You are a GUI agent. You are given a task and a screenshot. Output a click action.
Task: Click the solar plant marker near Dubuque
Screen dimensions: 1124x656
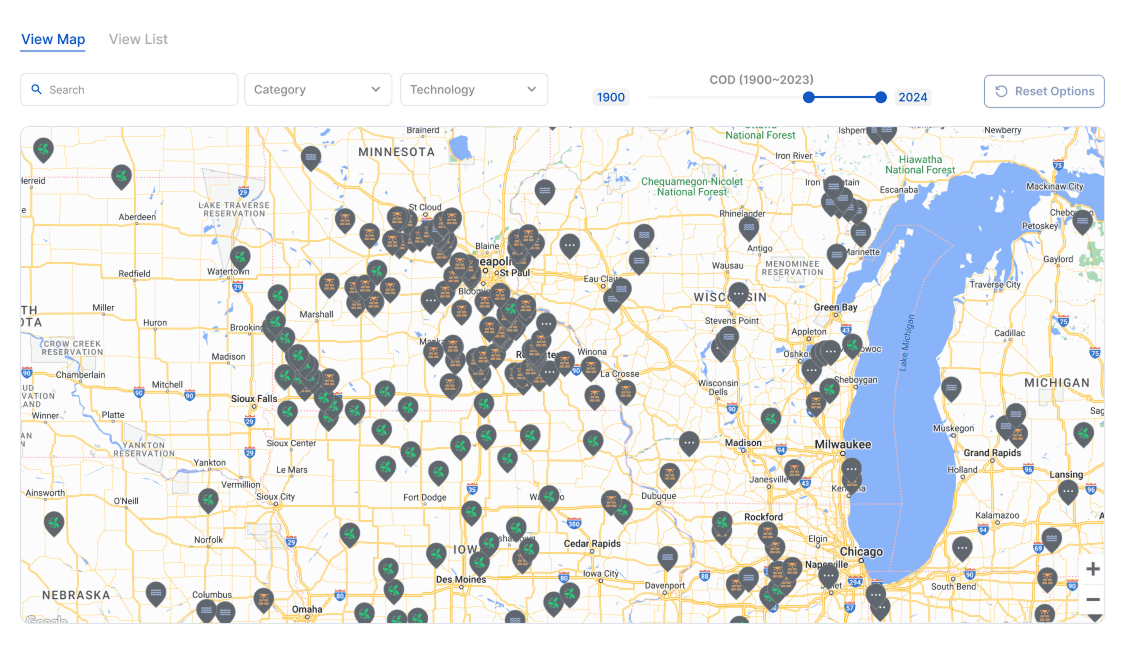(670, 472)
